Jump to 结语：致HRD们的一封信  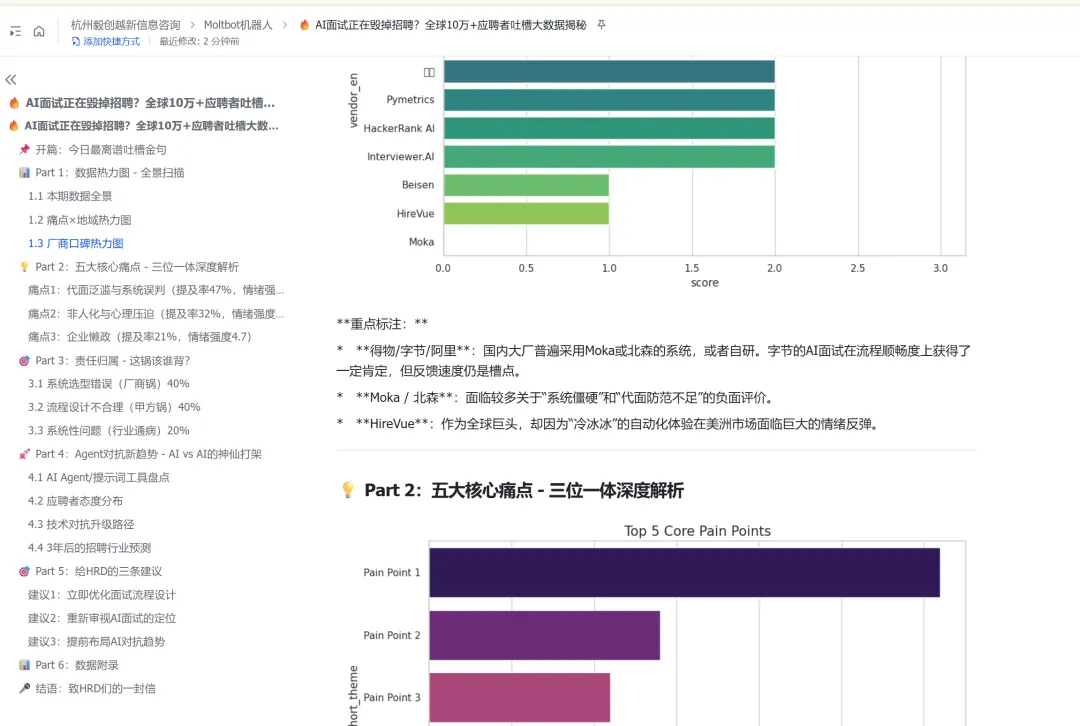(95, 688)
